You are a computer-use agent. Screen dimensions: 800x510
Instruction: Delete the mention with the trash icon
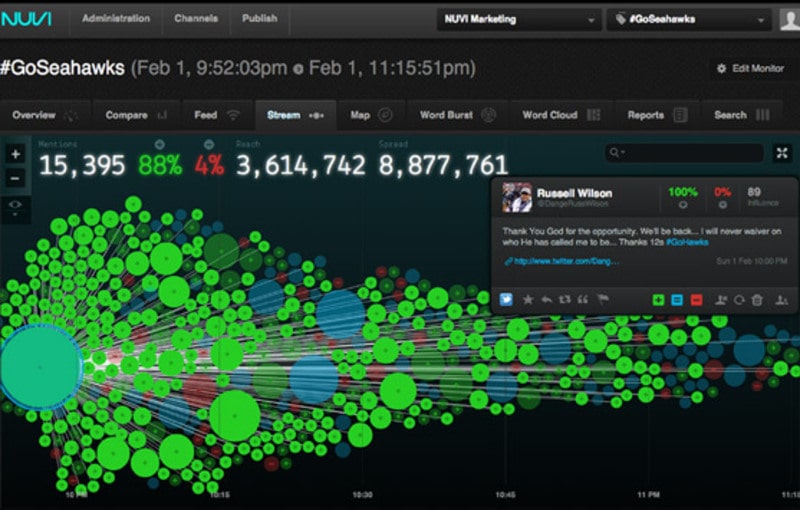pos(757,300)
